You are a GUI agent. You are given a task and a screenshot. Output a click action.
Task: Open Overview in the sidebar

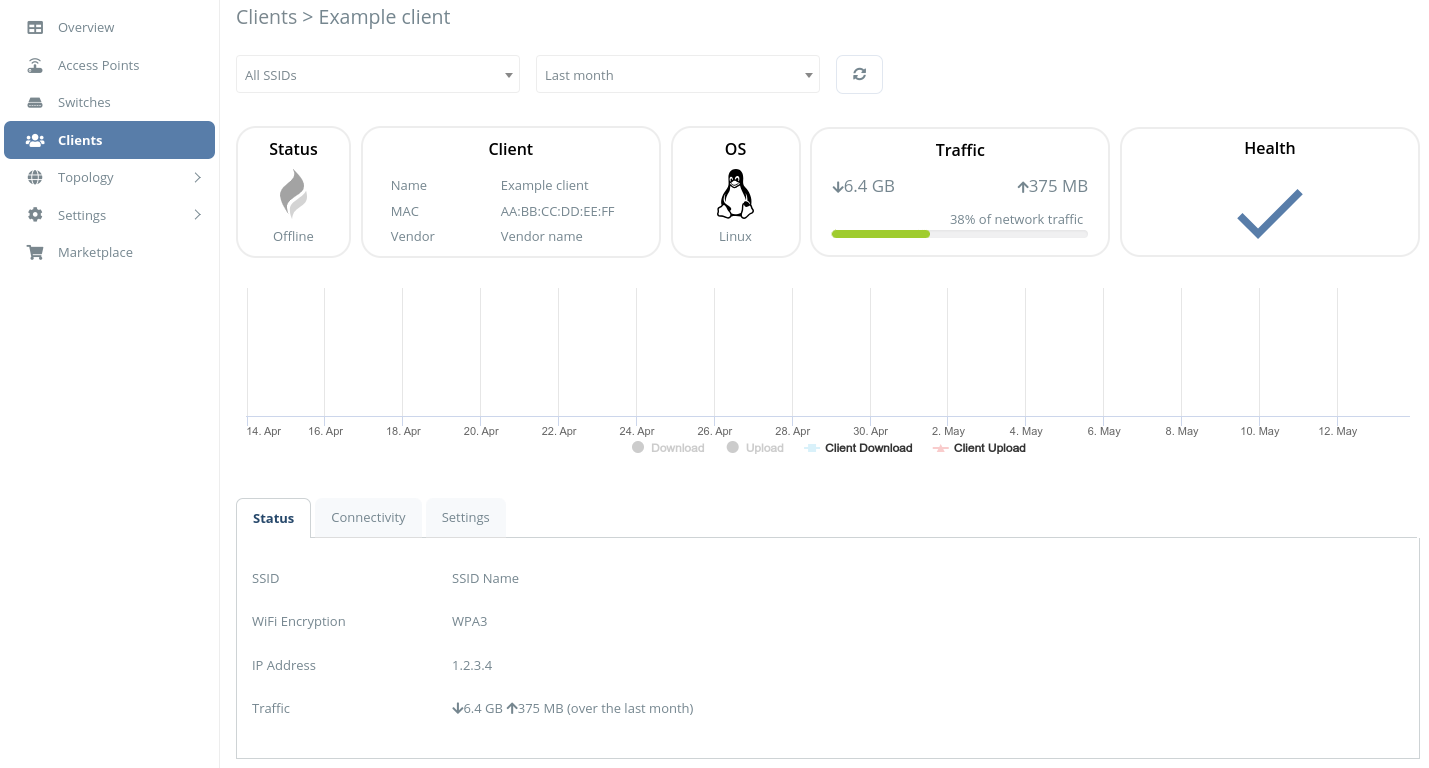coord(109,27)
